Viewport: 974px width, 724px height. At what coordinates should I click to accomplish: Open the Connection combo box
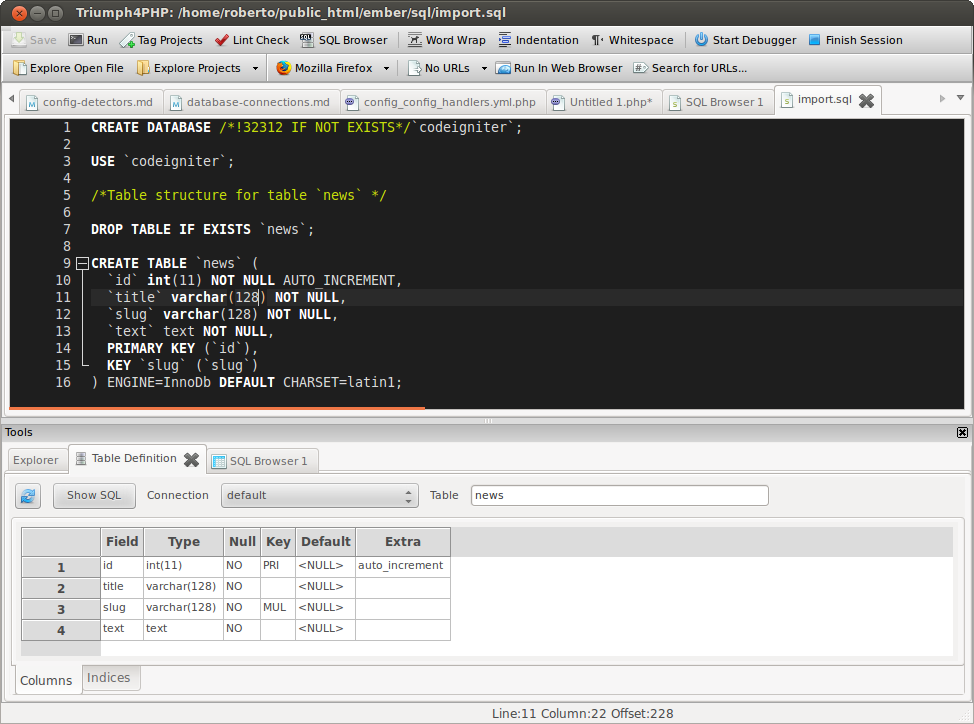point(319,495)
